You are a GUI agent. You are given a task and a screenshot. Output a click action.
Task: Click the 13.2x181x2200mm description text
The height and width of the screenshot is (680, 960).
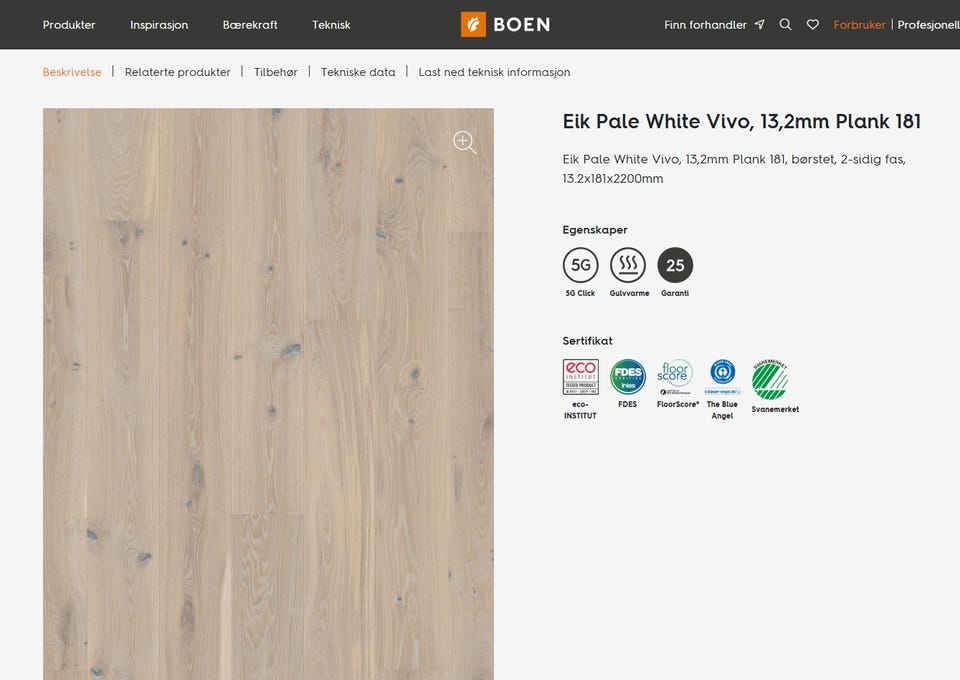[612, 179]
